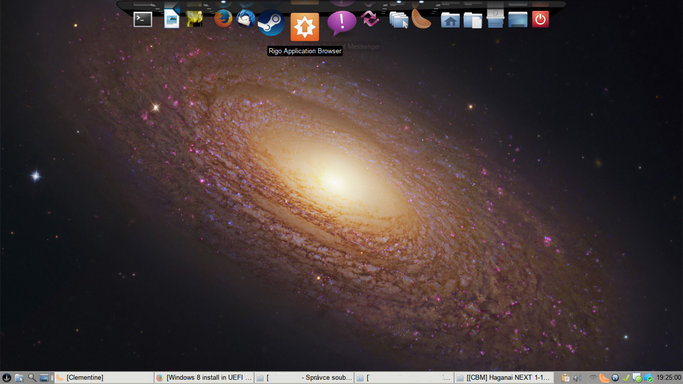Viewport: 683px width, 384px height.
Task: Click the blue cloud sync tray icon
Action: 648,378
